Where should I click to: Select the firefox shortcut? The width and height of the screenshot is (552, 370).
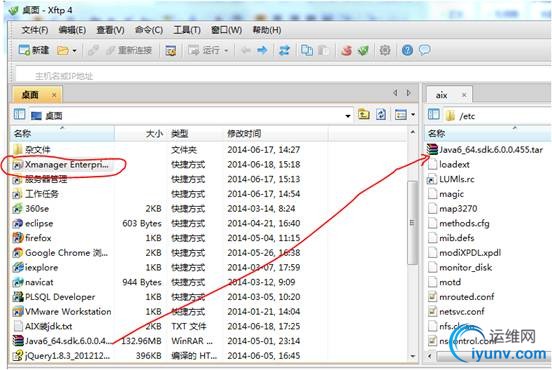(x=32, y=238)
